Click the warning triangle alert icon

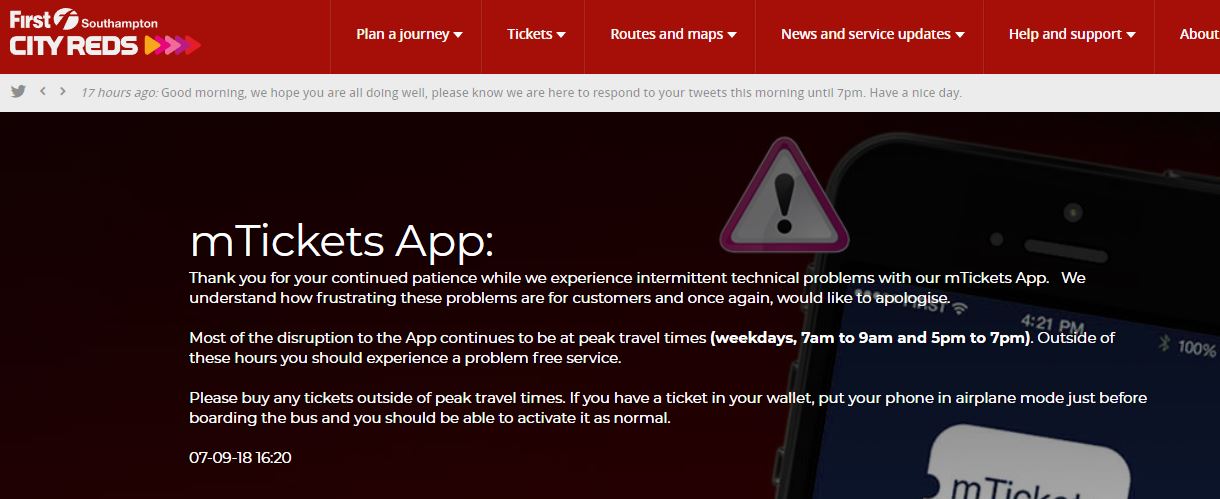784,195
